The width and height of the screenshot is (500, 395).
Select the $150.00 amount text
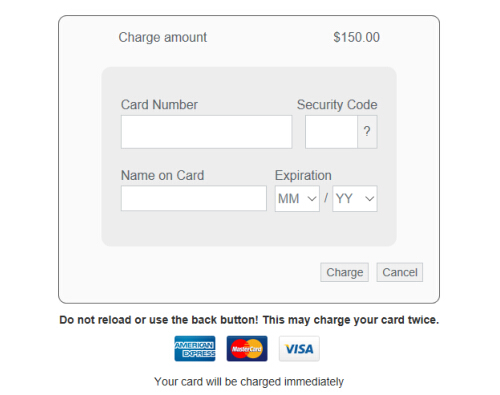pyautogui.click(x=356, y=37)
